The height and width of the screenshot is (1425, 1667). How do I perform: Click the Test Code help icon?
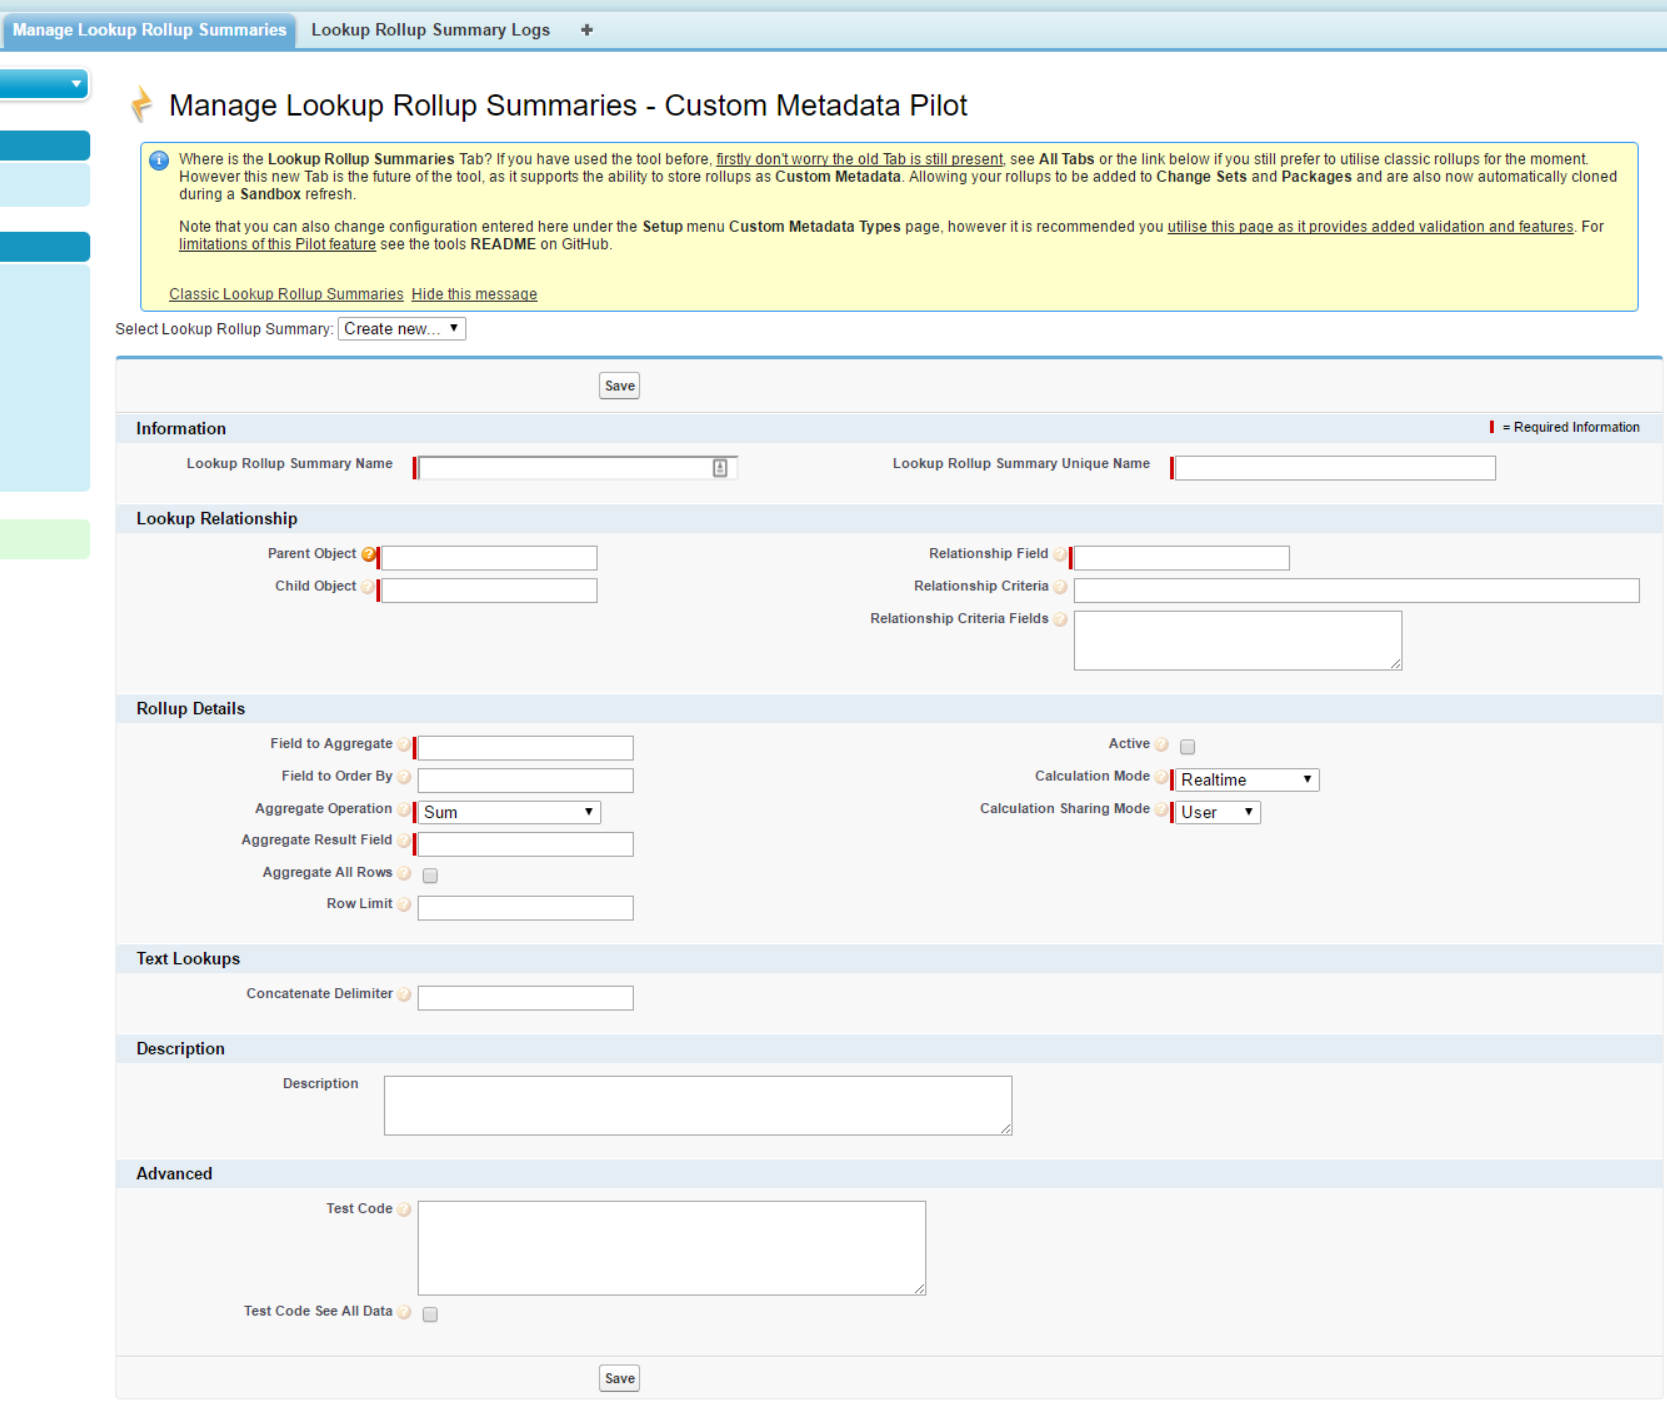[x=404, y=1210]
